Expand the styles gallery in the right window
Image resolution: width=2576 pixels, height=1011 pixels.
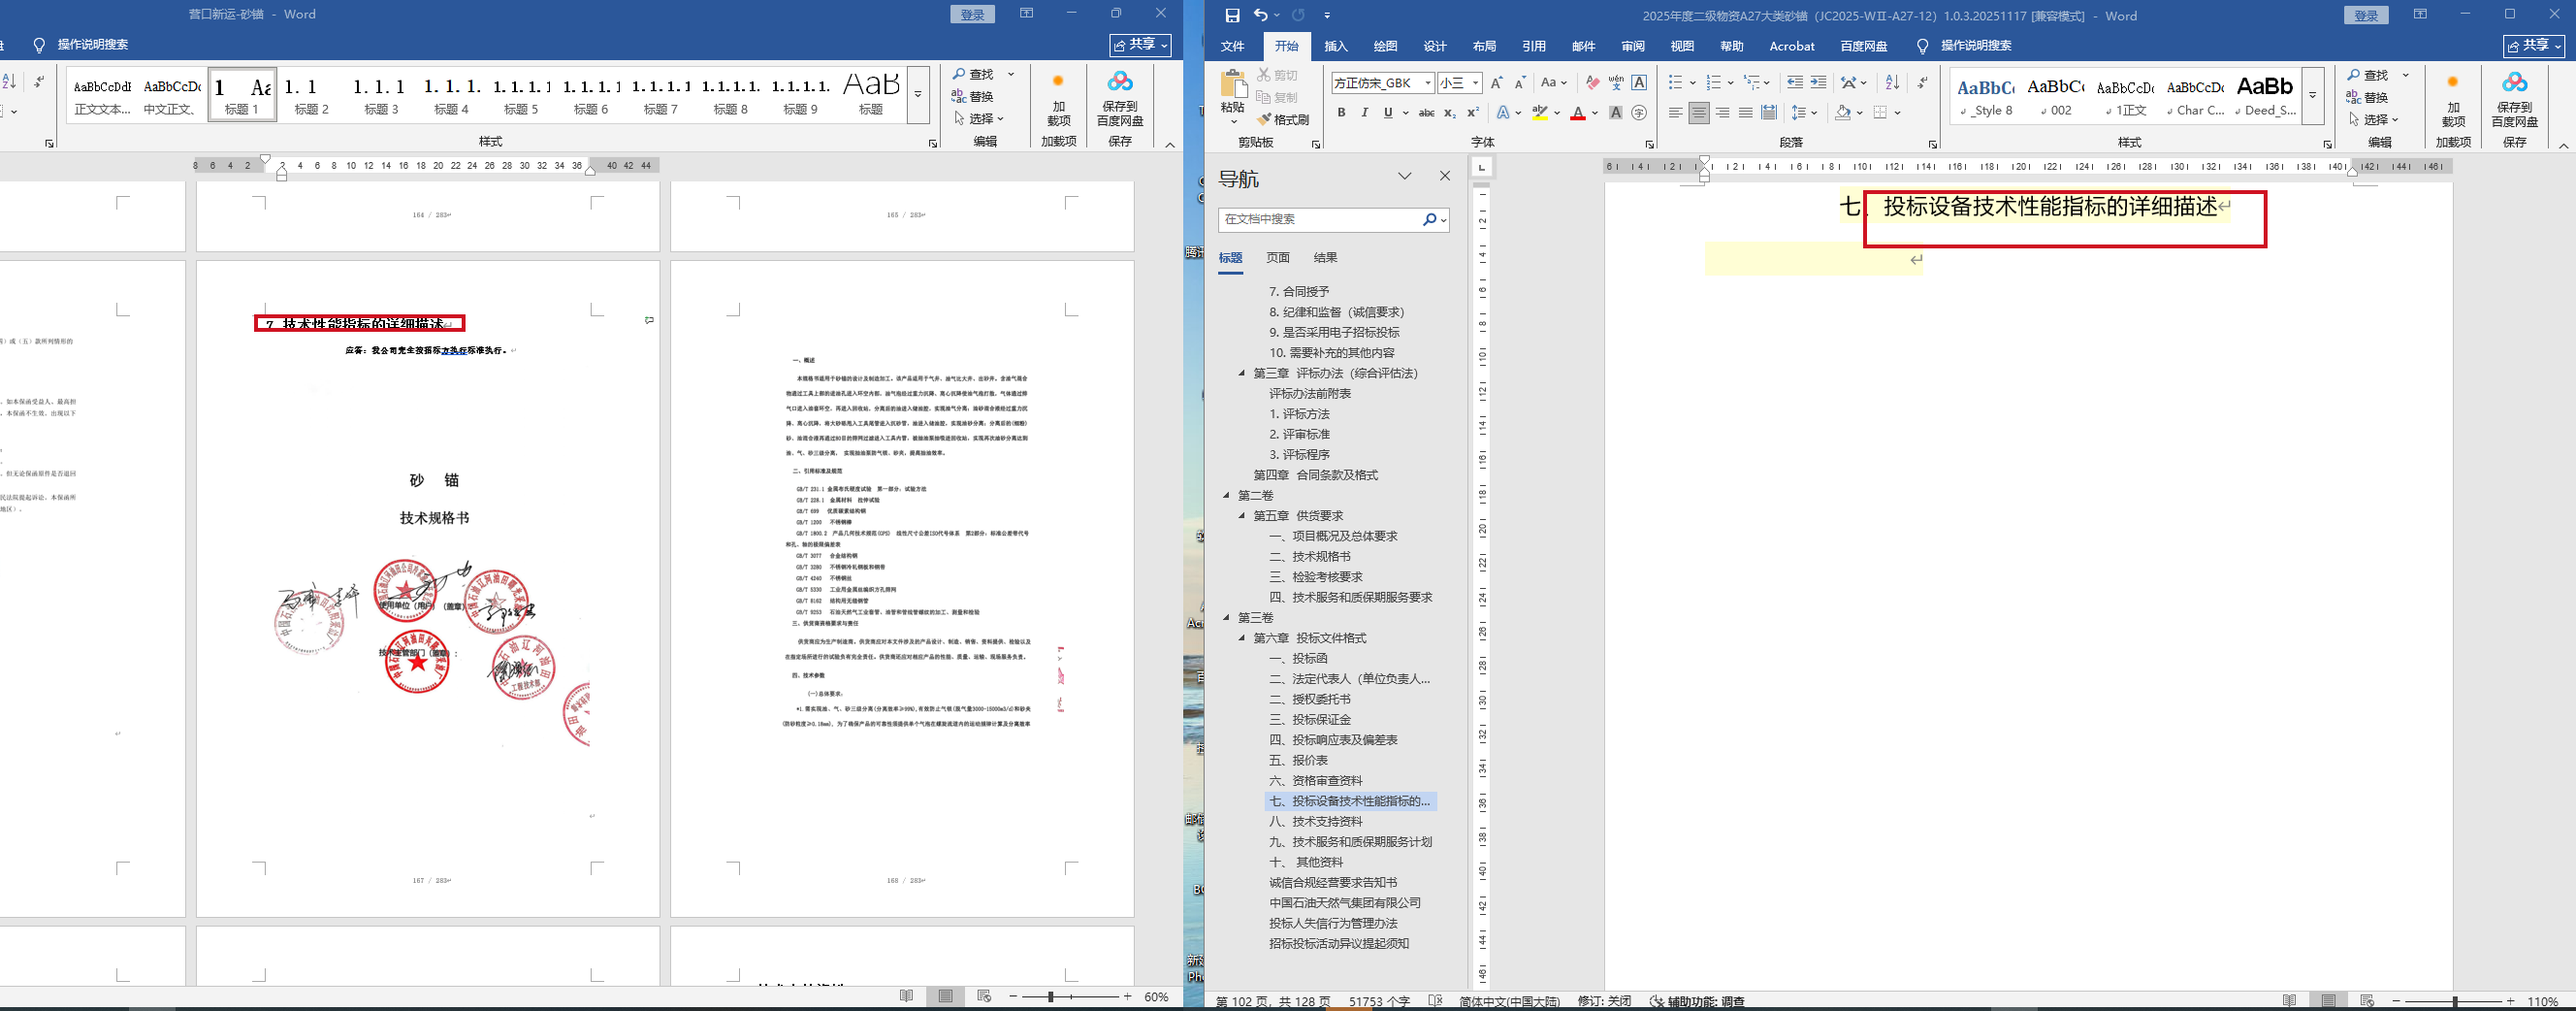click(x=2313, y=96)
